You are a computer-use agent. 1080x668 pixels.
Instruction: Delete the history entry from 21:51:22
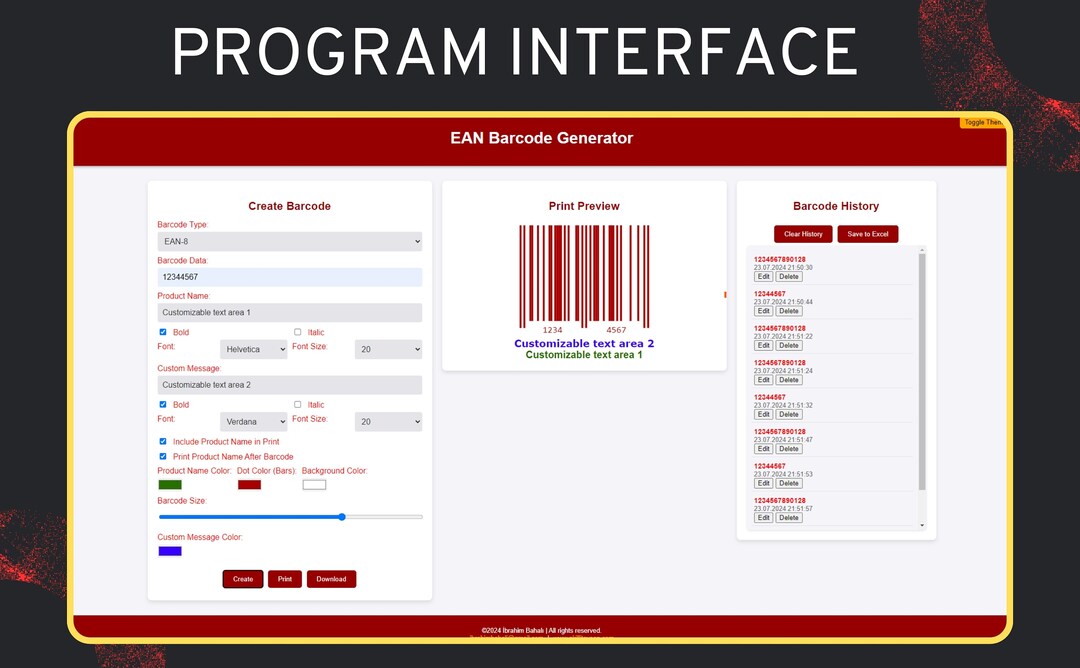tap(789, 346)
